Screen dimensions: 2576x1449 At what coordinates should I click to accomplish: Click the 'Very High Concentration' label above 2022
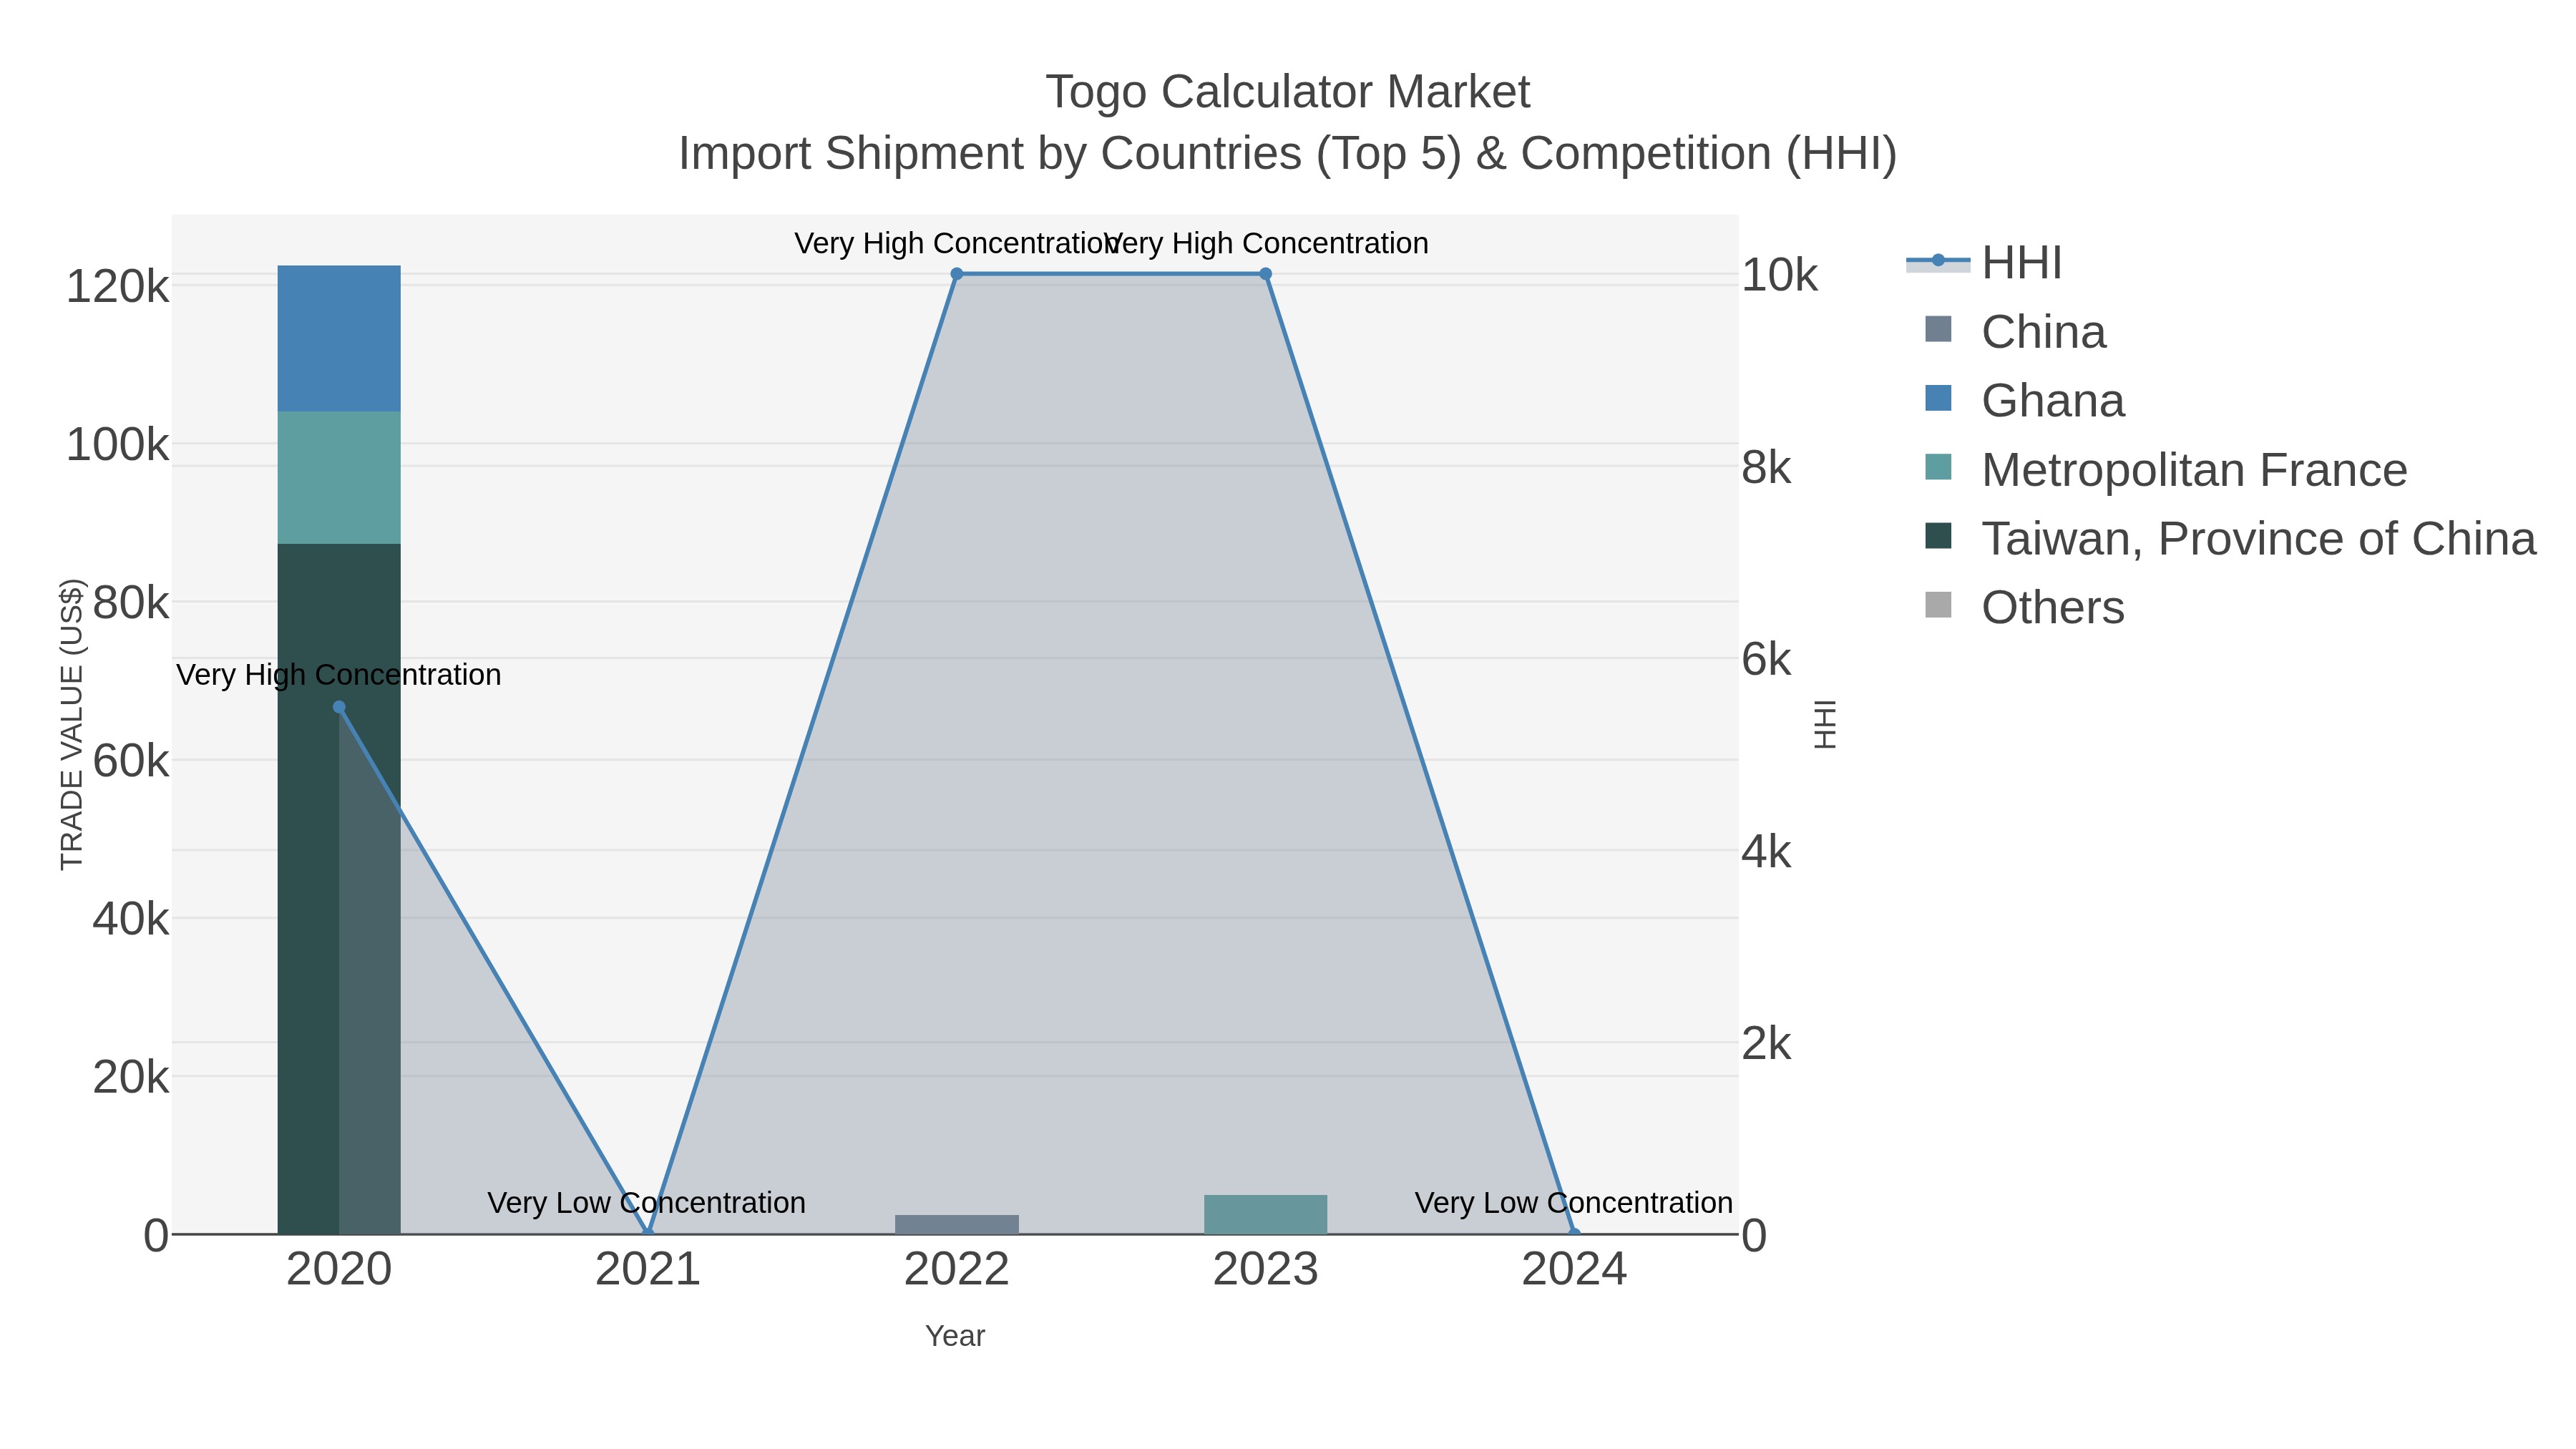(957, 244)
